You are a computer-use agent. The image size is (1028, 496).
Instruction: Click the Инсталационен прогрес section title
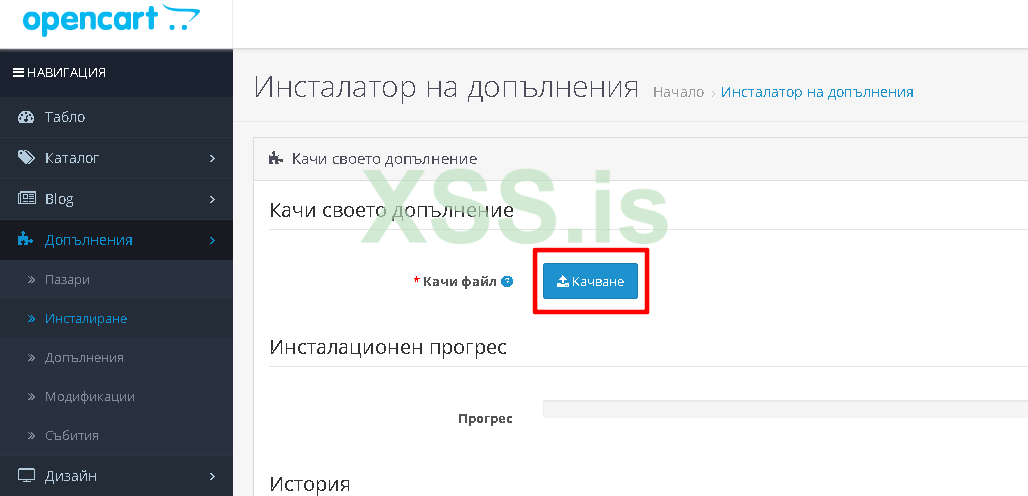pos(388,347)
